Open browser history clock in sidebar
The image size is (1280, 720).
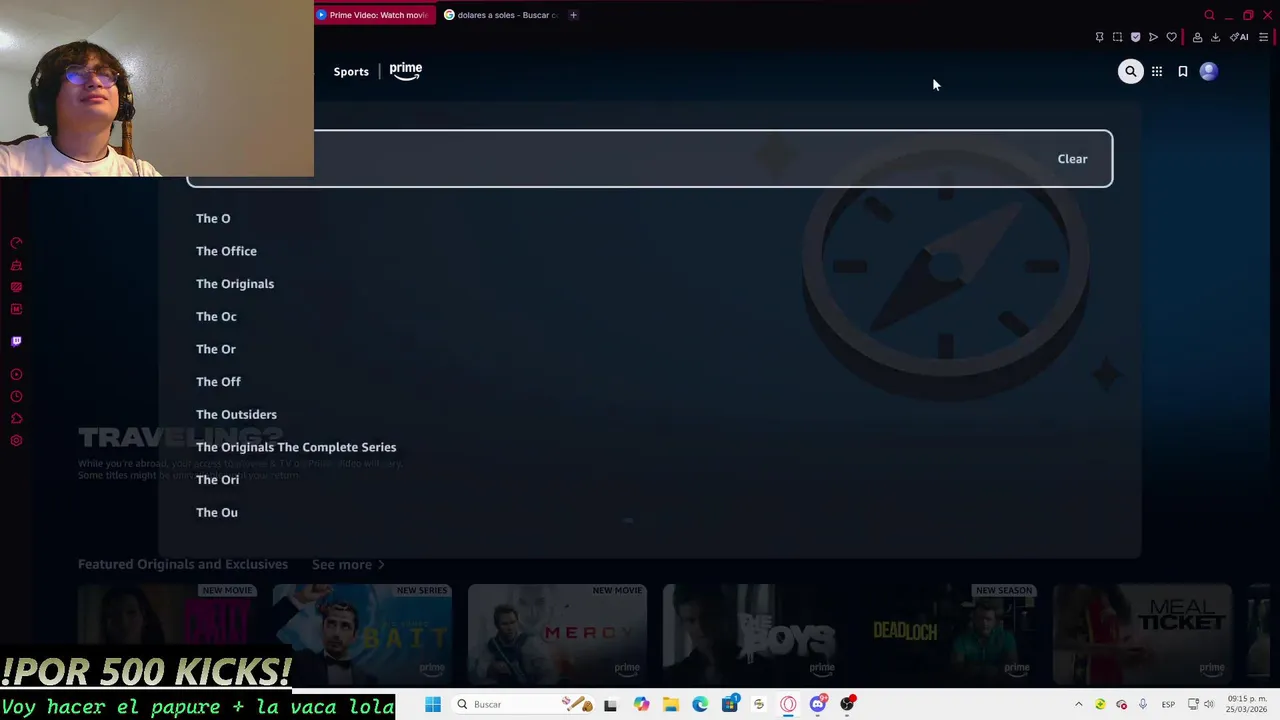point(16,396)
